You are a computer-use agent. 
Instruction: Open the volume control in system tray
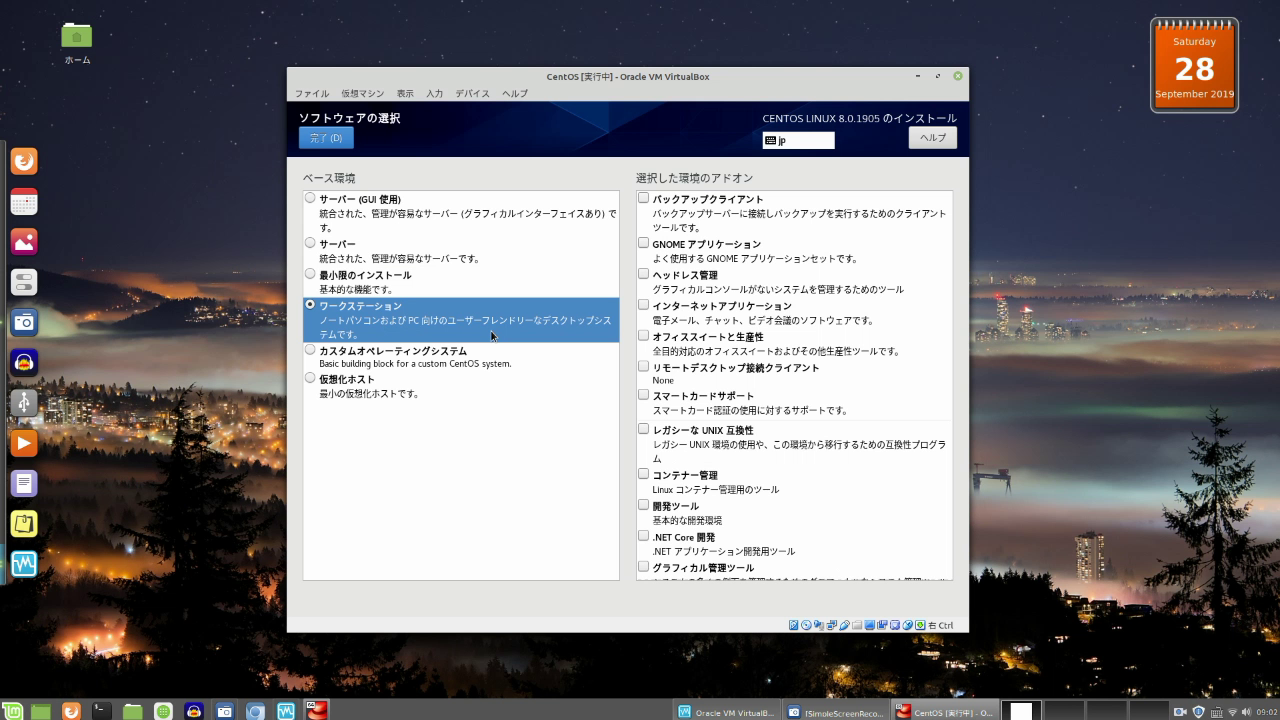click(x=1247, y=712)
